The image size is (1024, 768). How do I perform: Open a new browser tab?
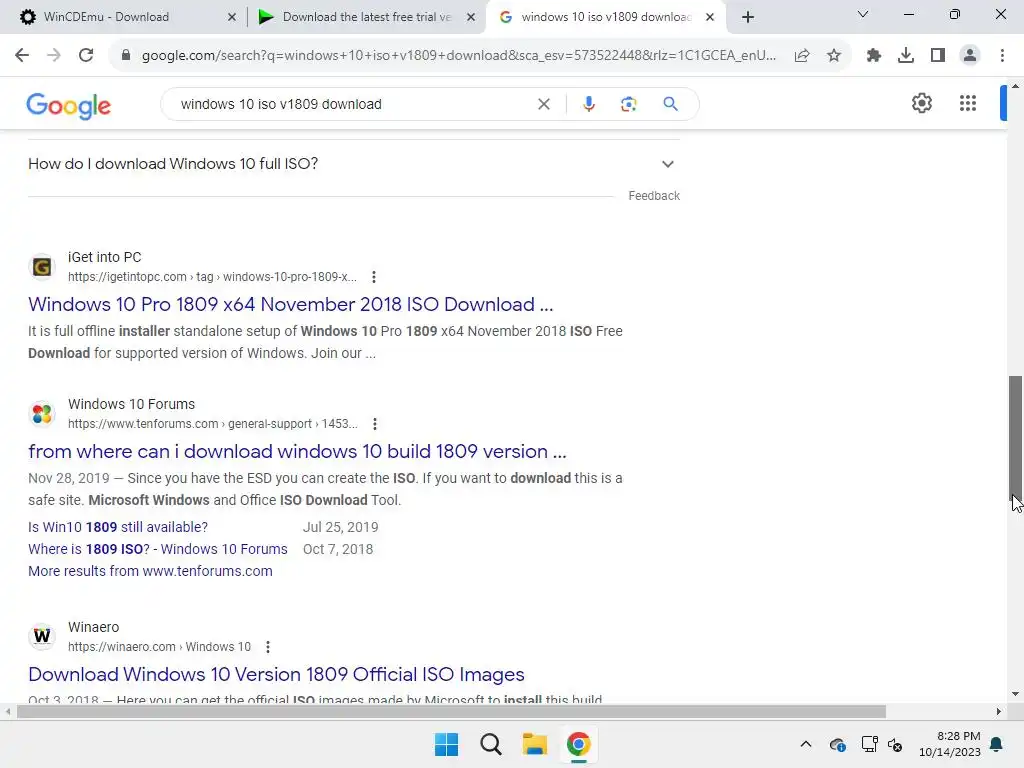click(x=748, y=17)
